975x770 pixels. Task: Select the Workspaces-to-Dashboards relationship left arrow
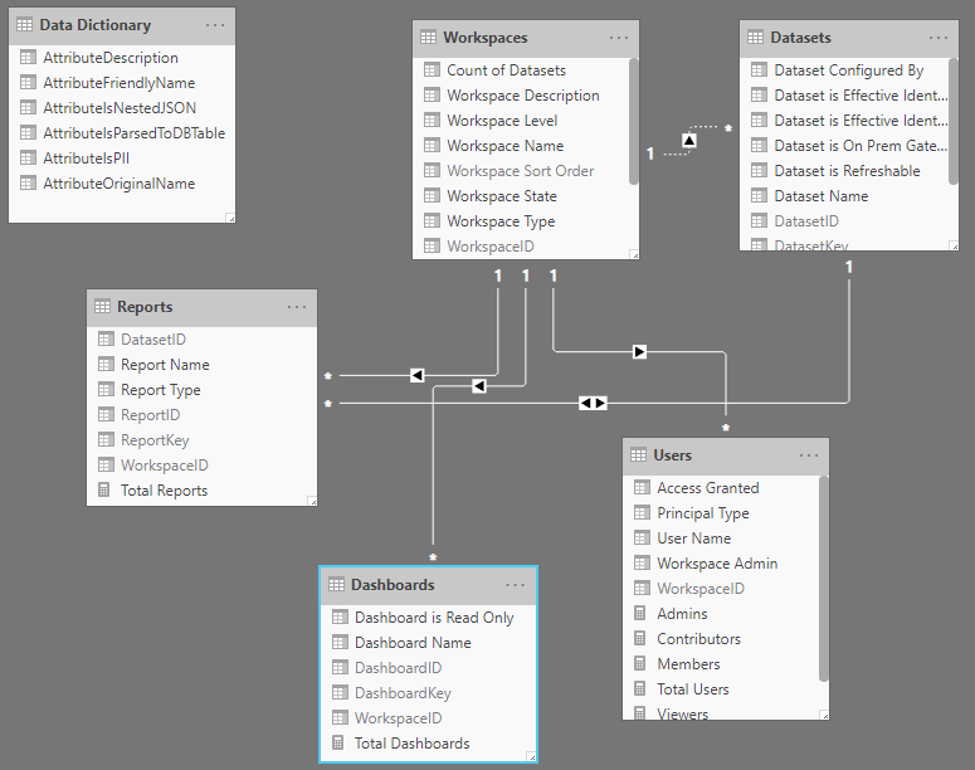[x=479, y=386]
